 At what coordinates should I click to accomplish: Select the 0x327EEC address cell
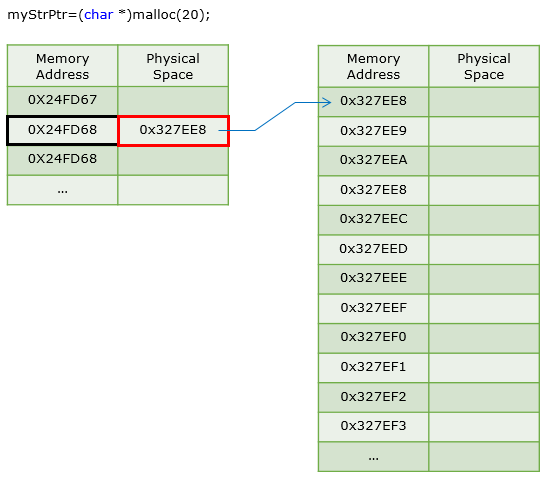373,220
